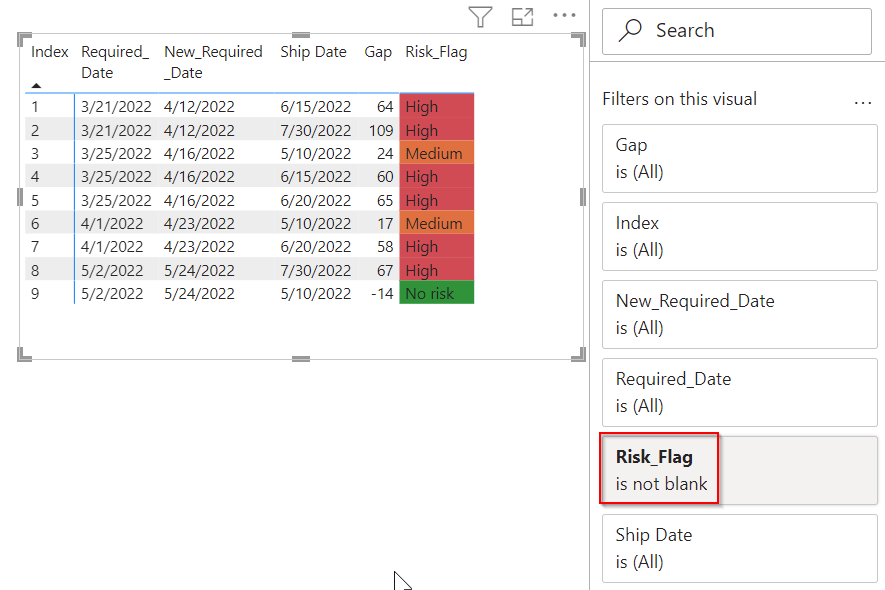Select the No risk cell in row 9

[436, 294]
